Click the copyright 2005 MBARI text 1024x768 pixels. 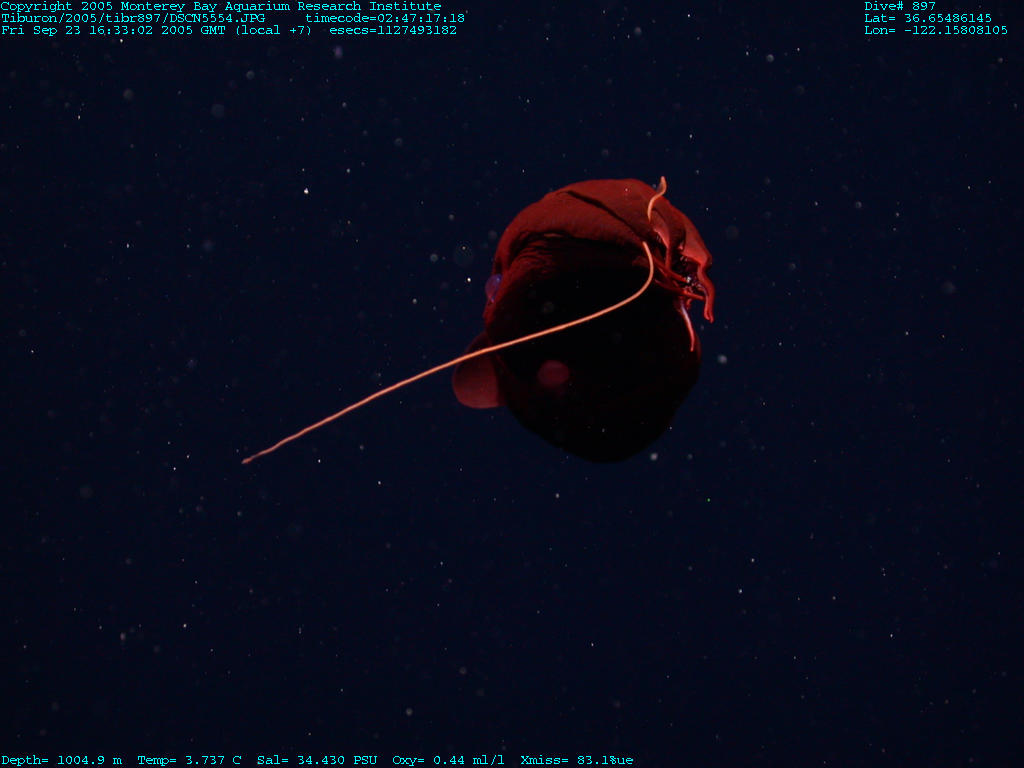(x=221, y=7)
